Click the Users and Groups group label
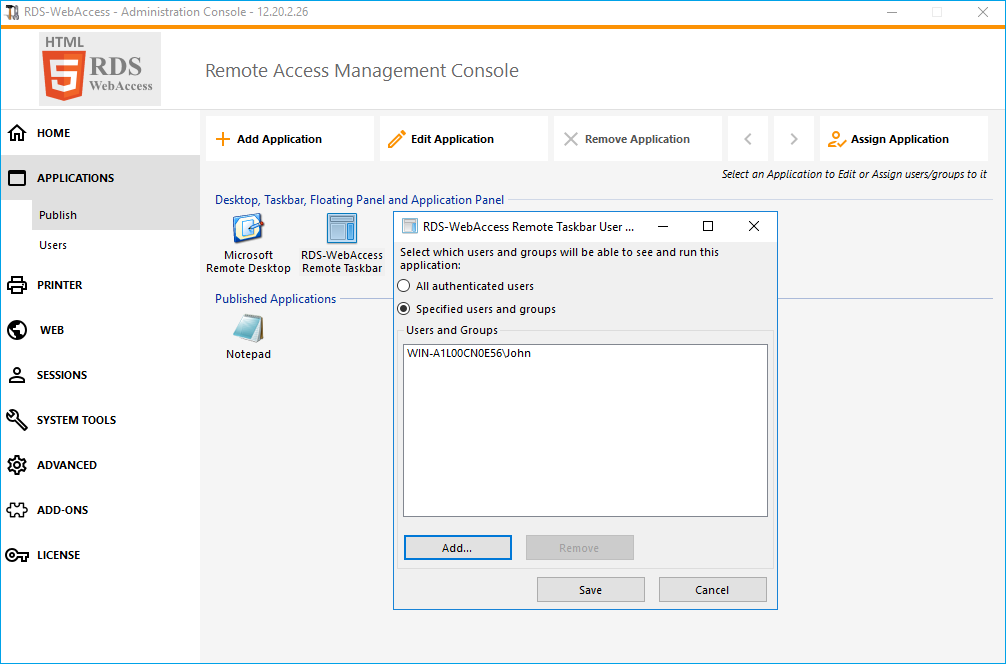 tap(452, 330)
